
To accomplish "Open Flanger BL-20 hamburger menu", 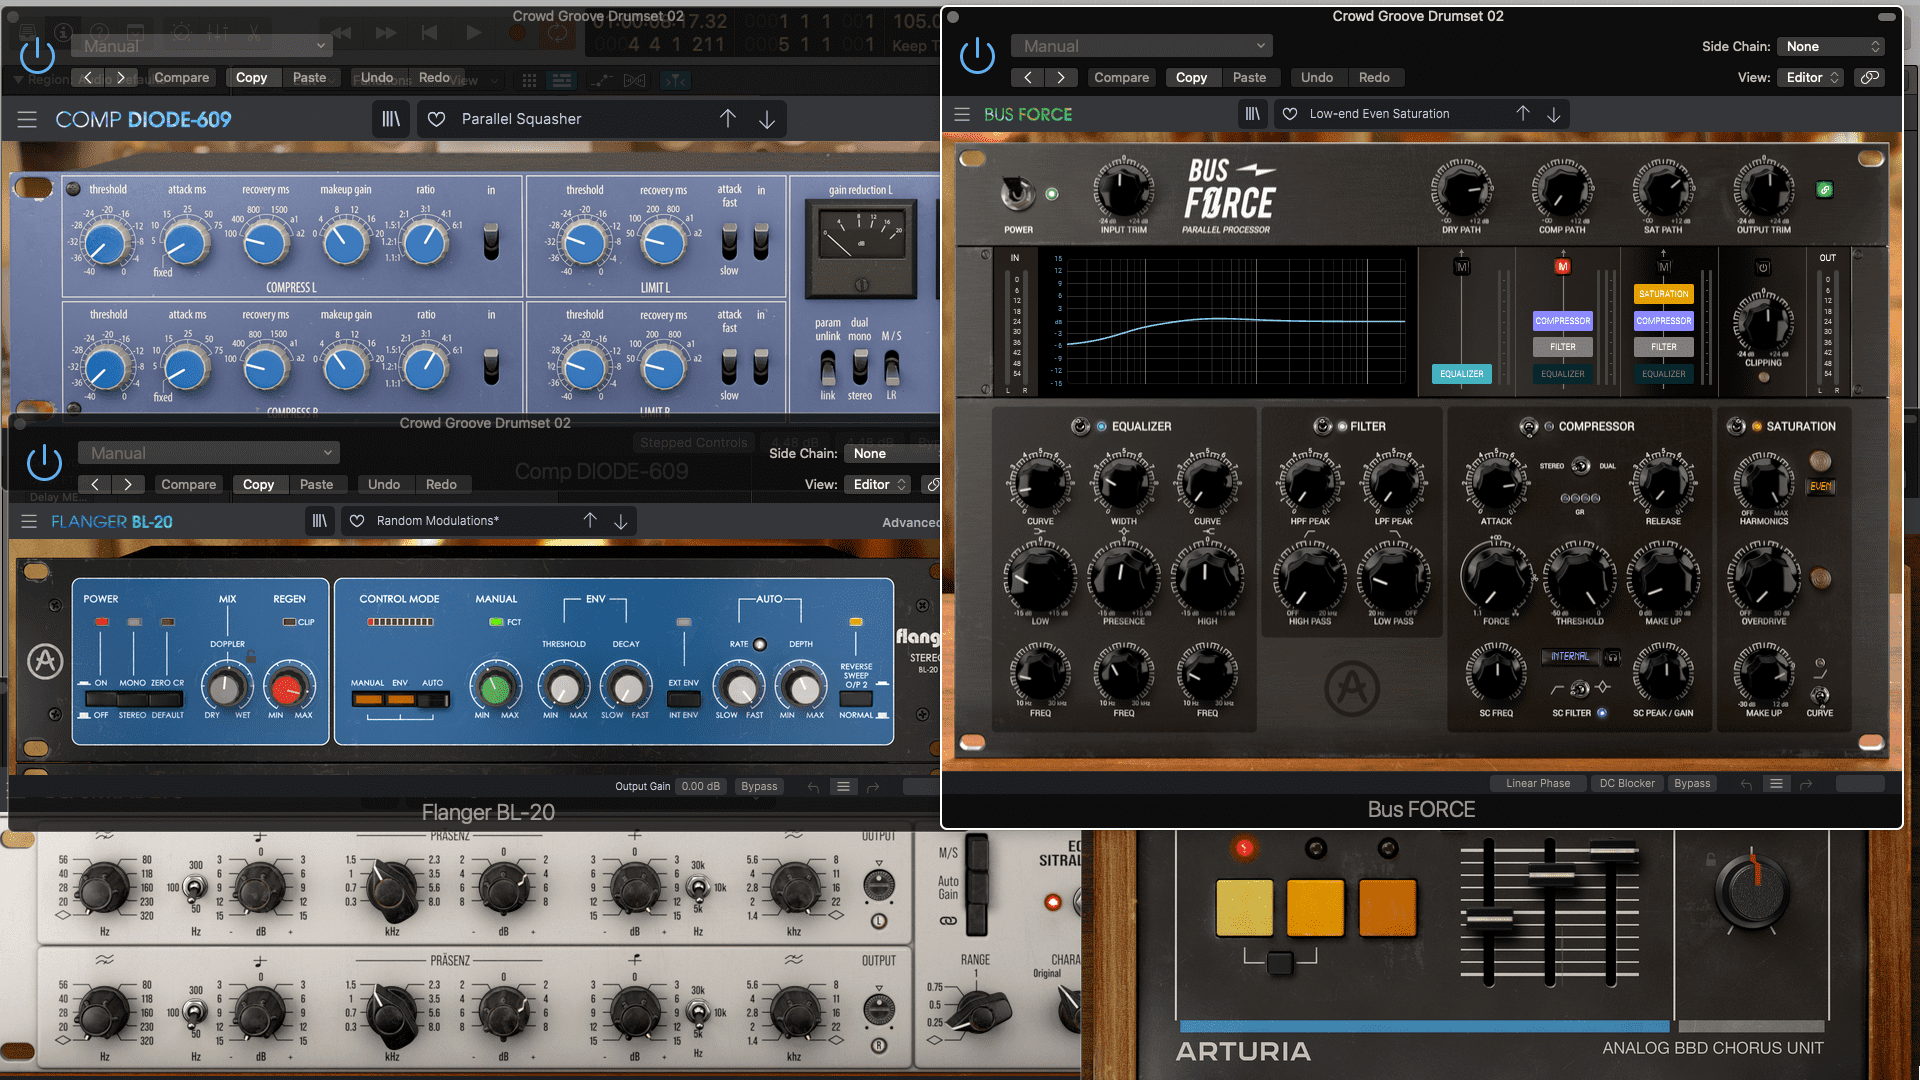I will click(x=29, y=521).
